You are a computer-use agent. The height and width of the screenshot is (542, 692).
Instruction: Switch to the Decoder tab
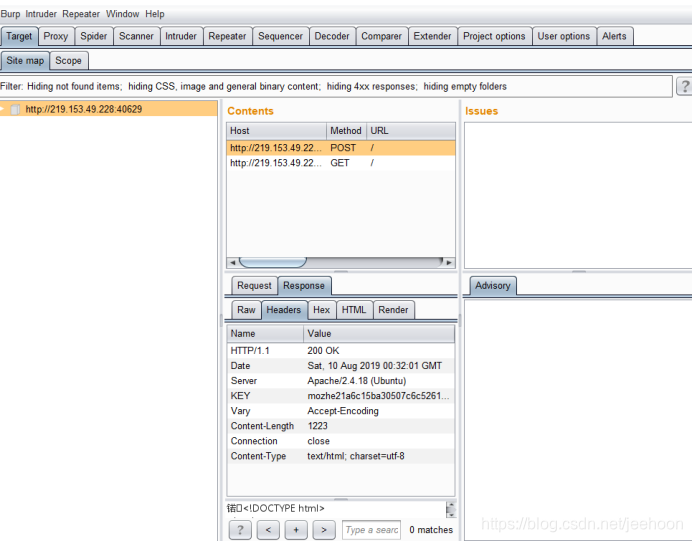coord(332,36)
